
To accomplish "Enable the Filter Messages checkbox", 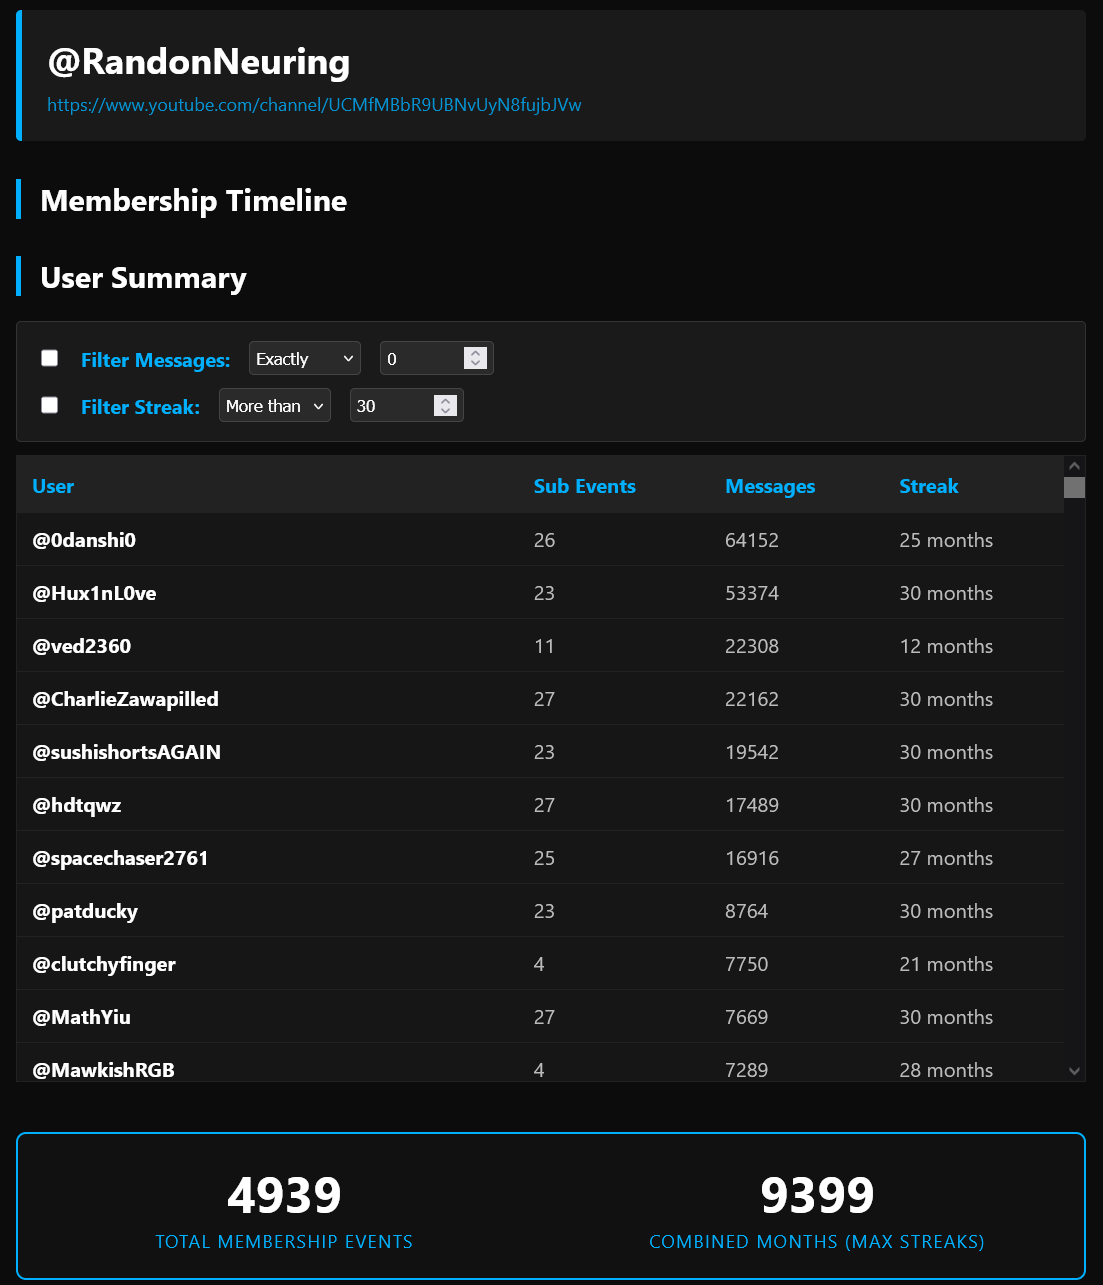I will pyautogui.click(x=49, y=358).
